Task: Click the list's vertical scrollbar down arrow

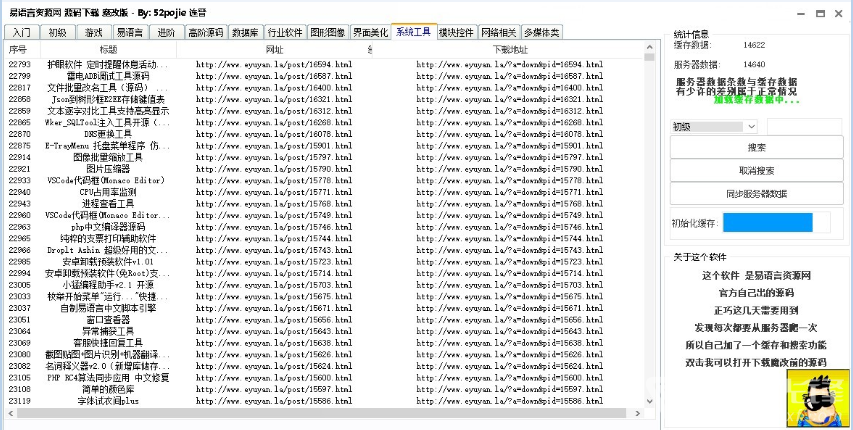Action: coord(649,401)
